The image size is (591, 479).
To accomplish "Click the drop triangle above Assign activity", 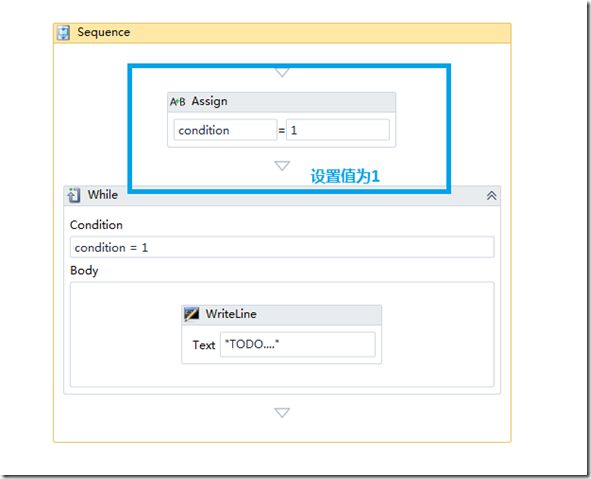I will point(282,72).
